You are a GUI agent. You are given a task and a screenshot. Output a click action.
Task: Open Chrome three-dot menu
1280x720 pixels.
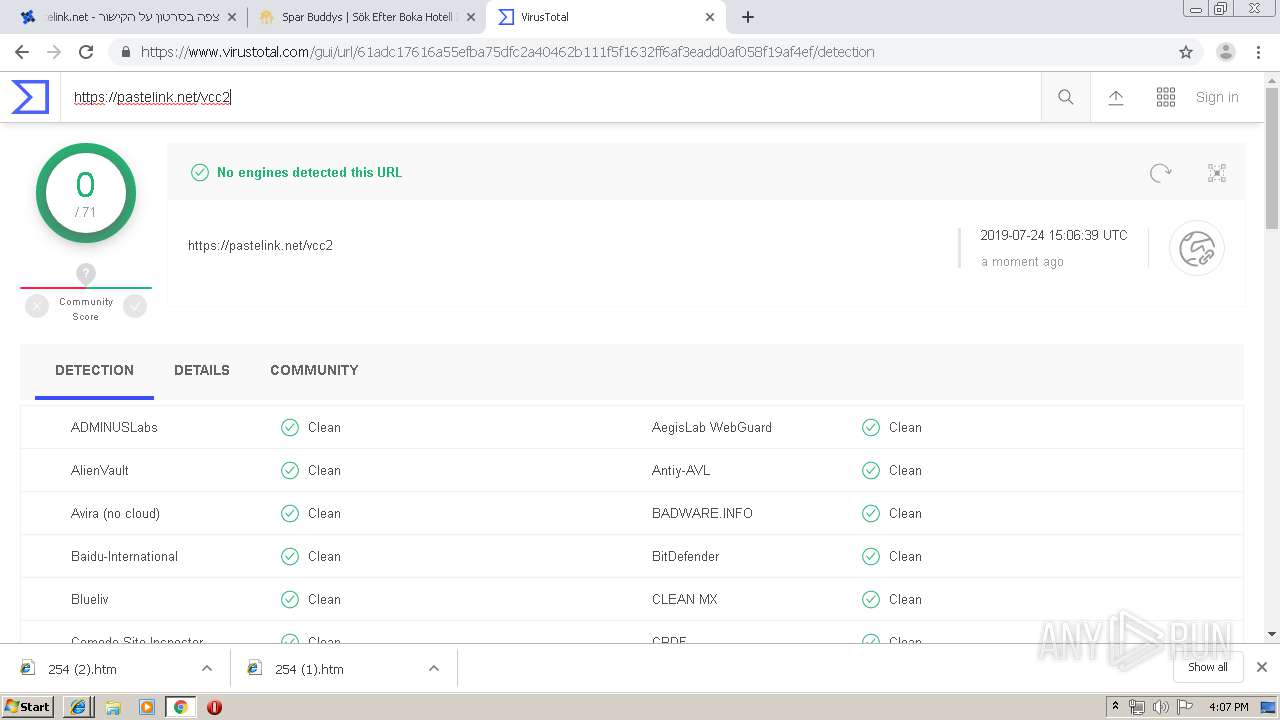(x=1258, y=52)
